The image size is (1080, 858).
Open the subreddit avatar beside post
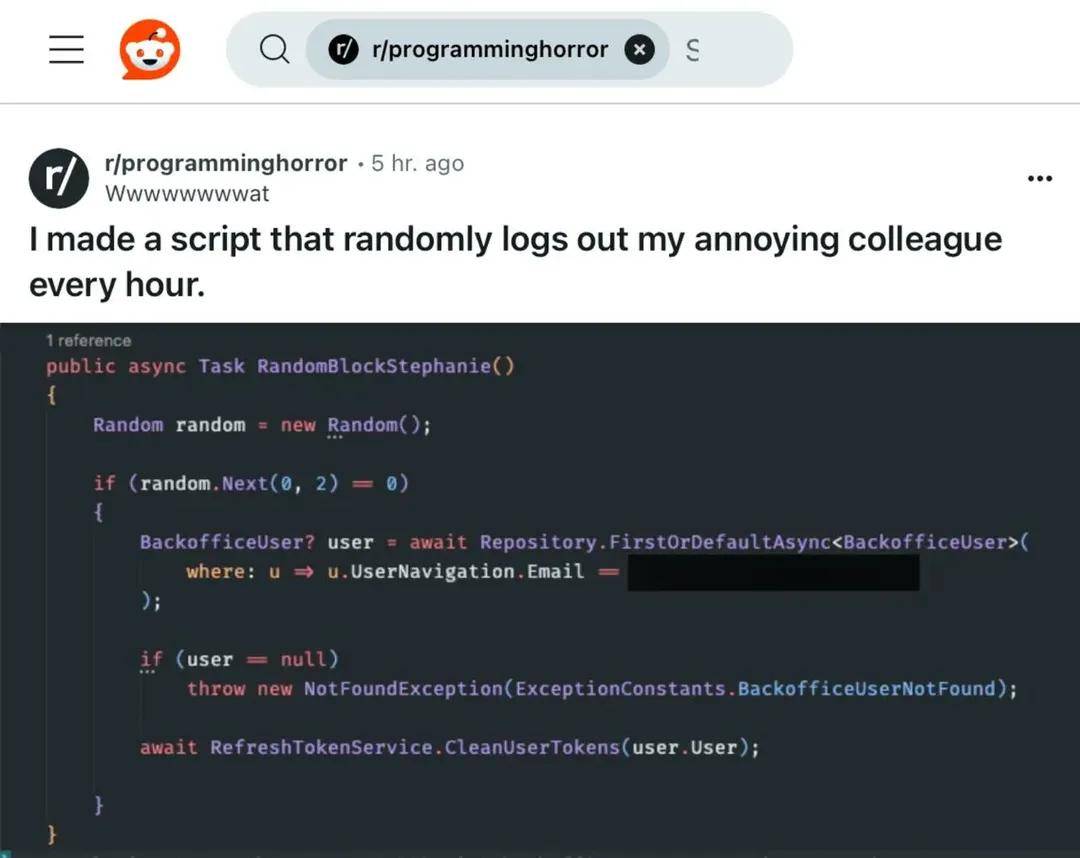(x=59, y=178)
